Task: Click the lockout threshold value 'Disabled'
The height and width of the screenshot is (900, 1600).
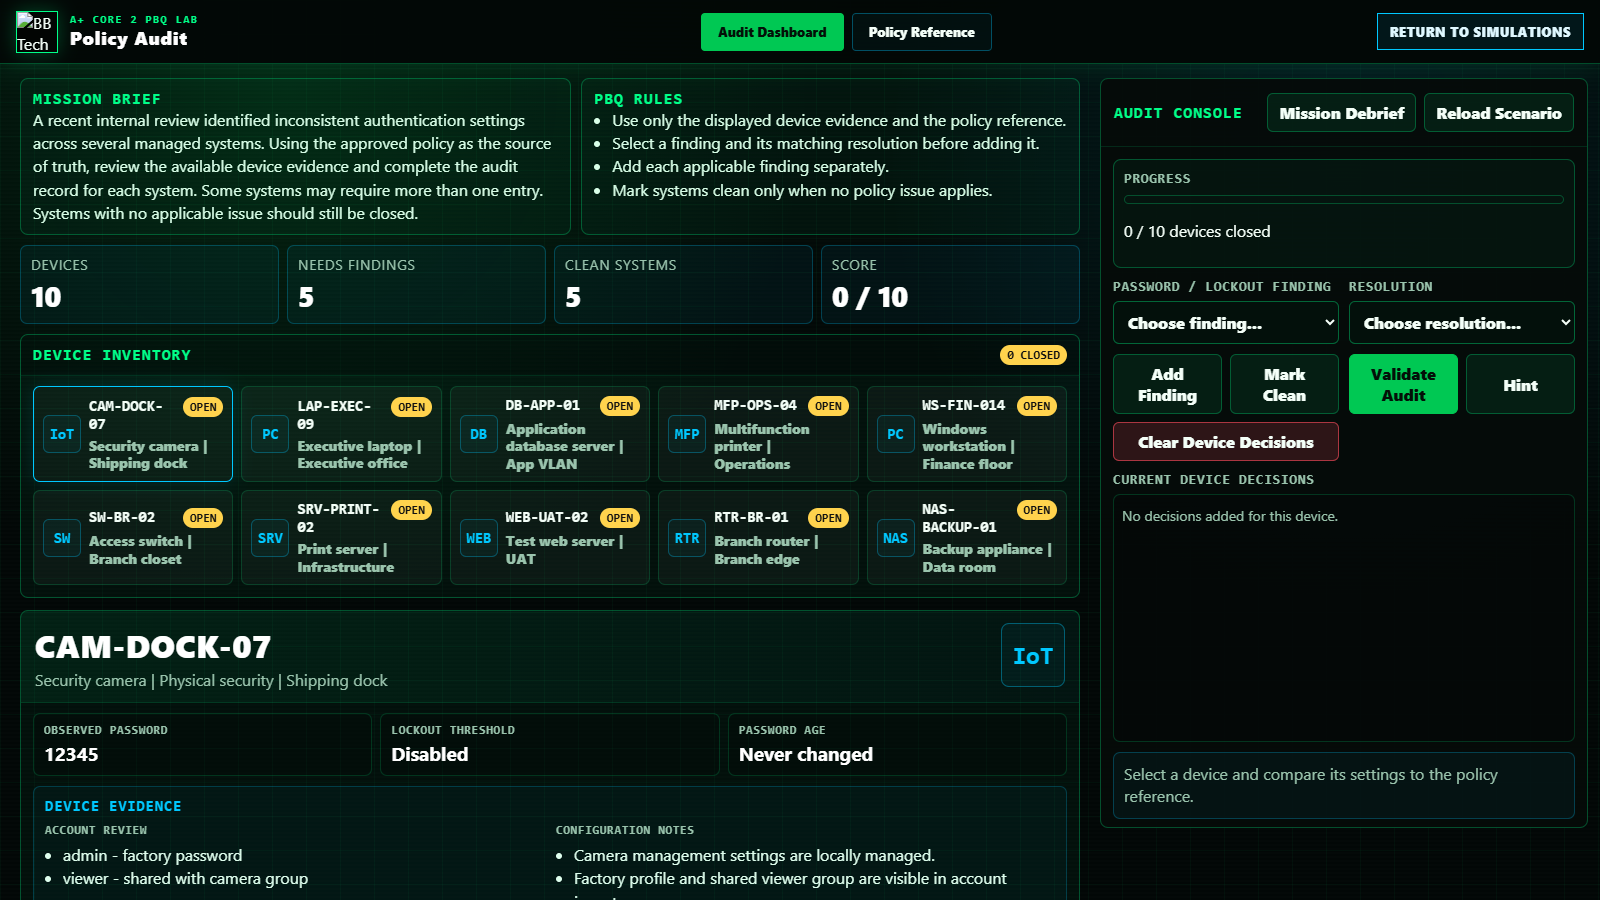Action: (430, 754)
